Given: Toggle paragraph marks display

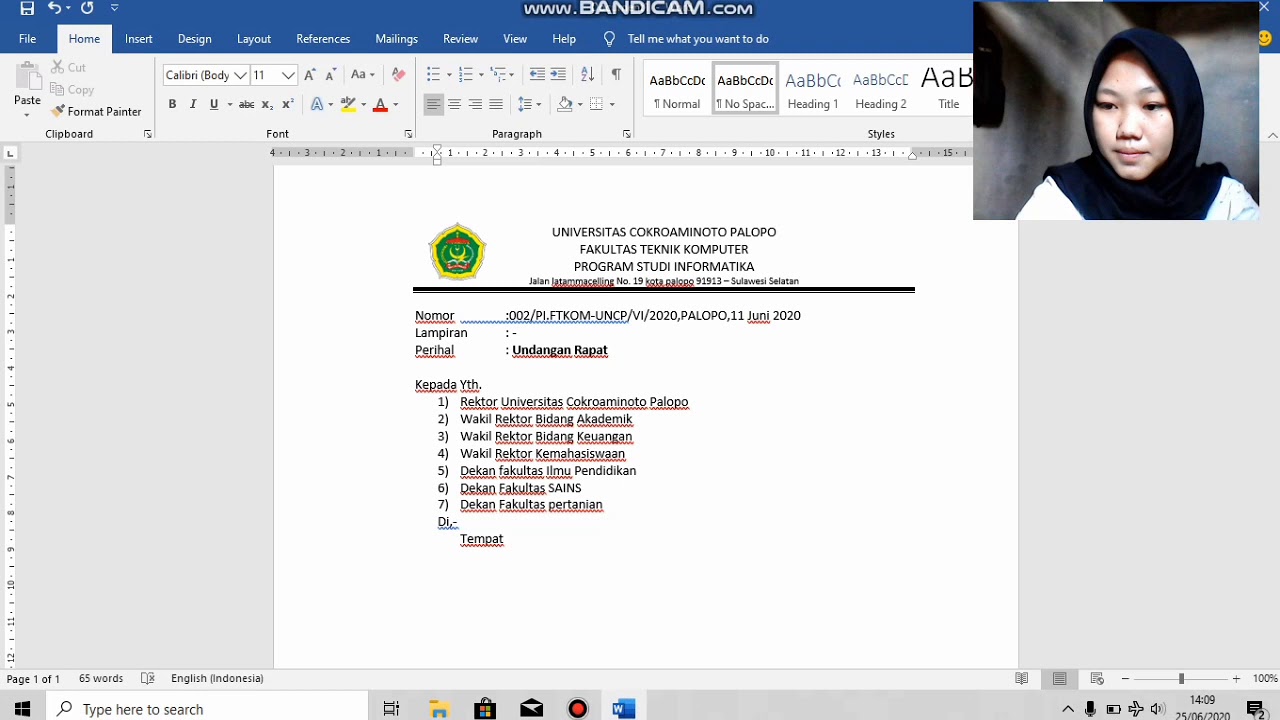Looking at the screenshot, I should pyautogui.click(x=616, y=75).
